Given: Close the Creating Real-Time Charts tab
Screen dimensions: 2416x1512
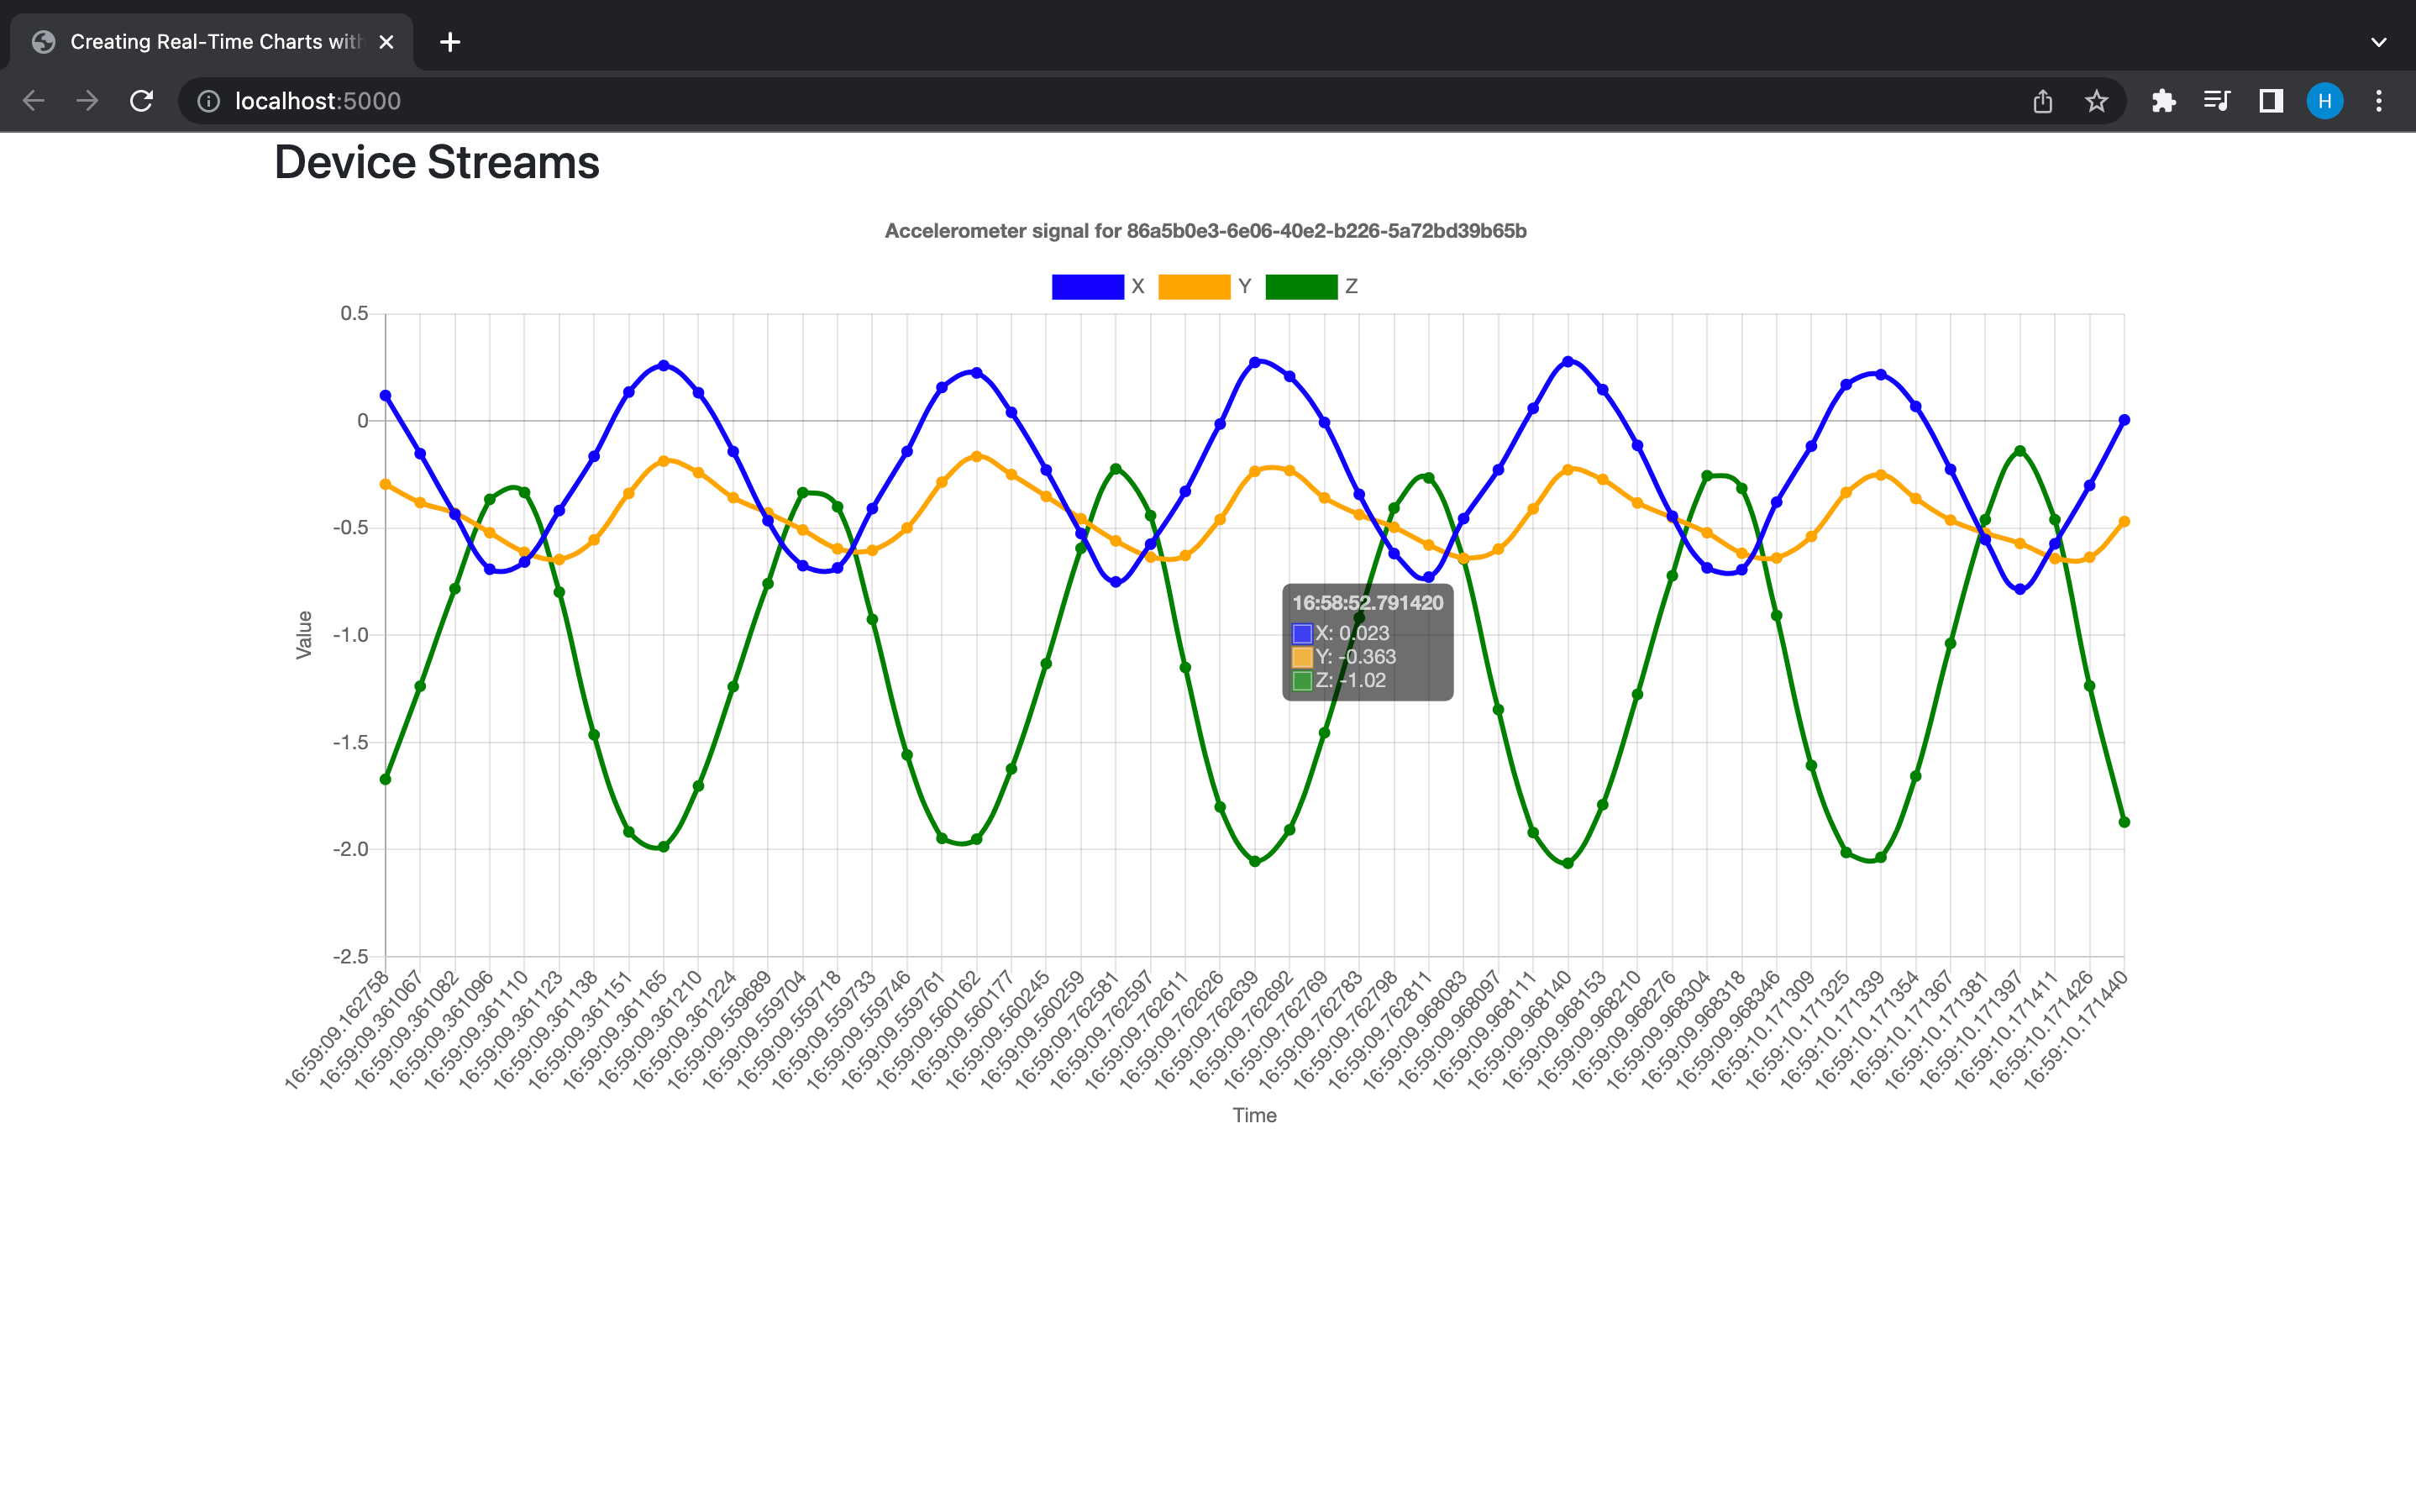Looking at the screenshot, I should [387, 42].
